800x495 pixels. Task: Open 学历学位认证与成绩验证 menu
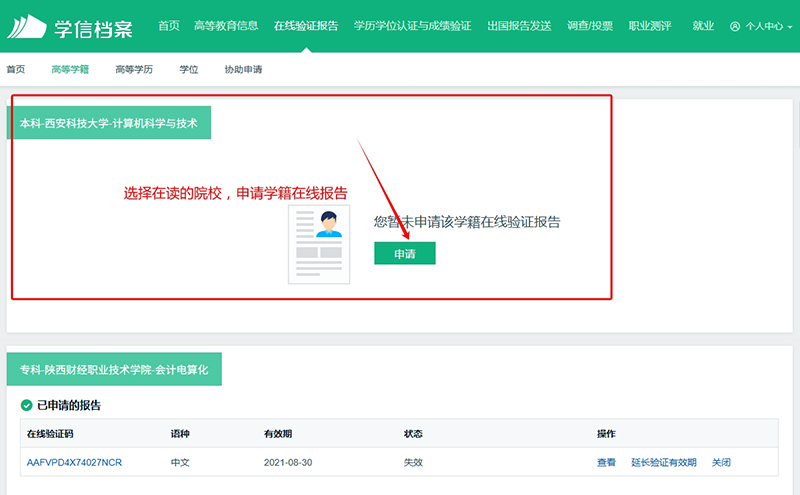pyautogui.click(x=412, y=26)
